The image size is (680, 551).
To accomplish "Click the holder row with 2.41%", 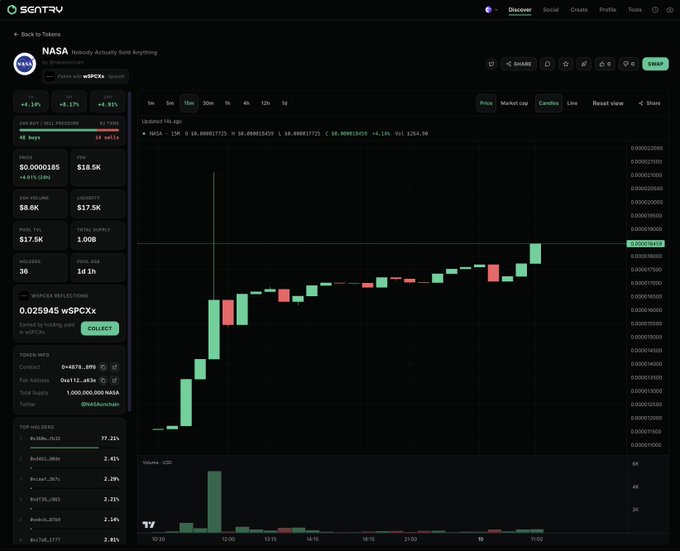I will click(x=69, y=462).
